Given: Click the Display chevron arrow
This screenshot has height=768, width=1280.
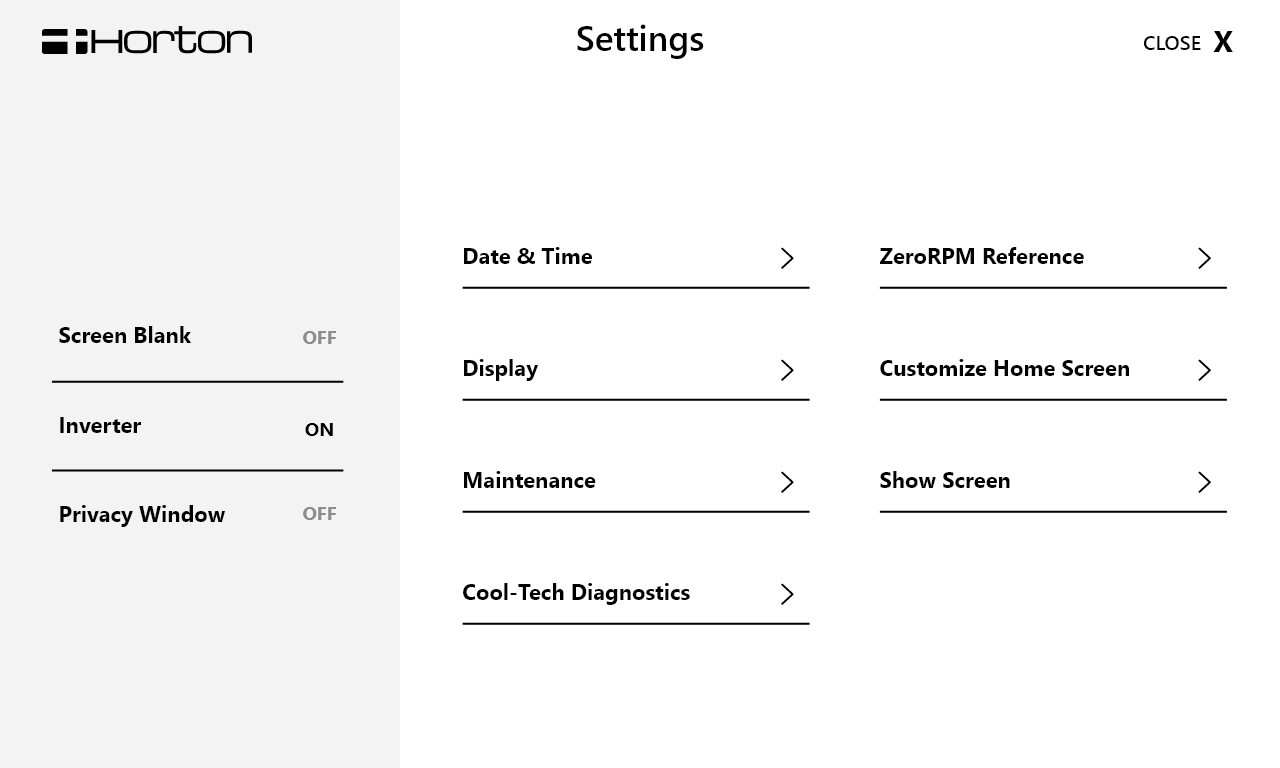Looking at the screenshot, I should [x=787, y=370].
